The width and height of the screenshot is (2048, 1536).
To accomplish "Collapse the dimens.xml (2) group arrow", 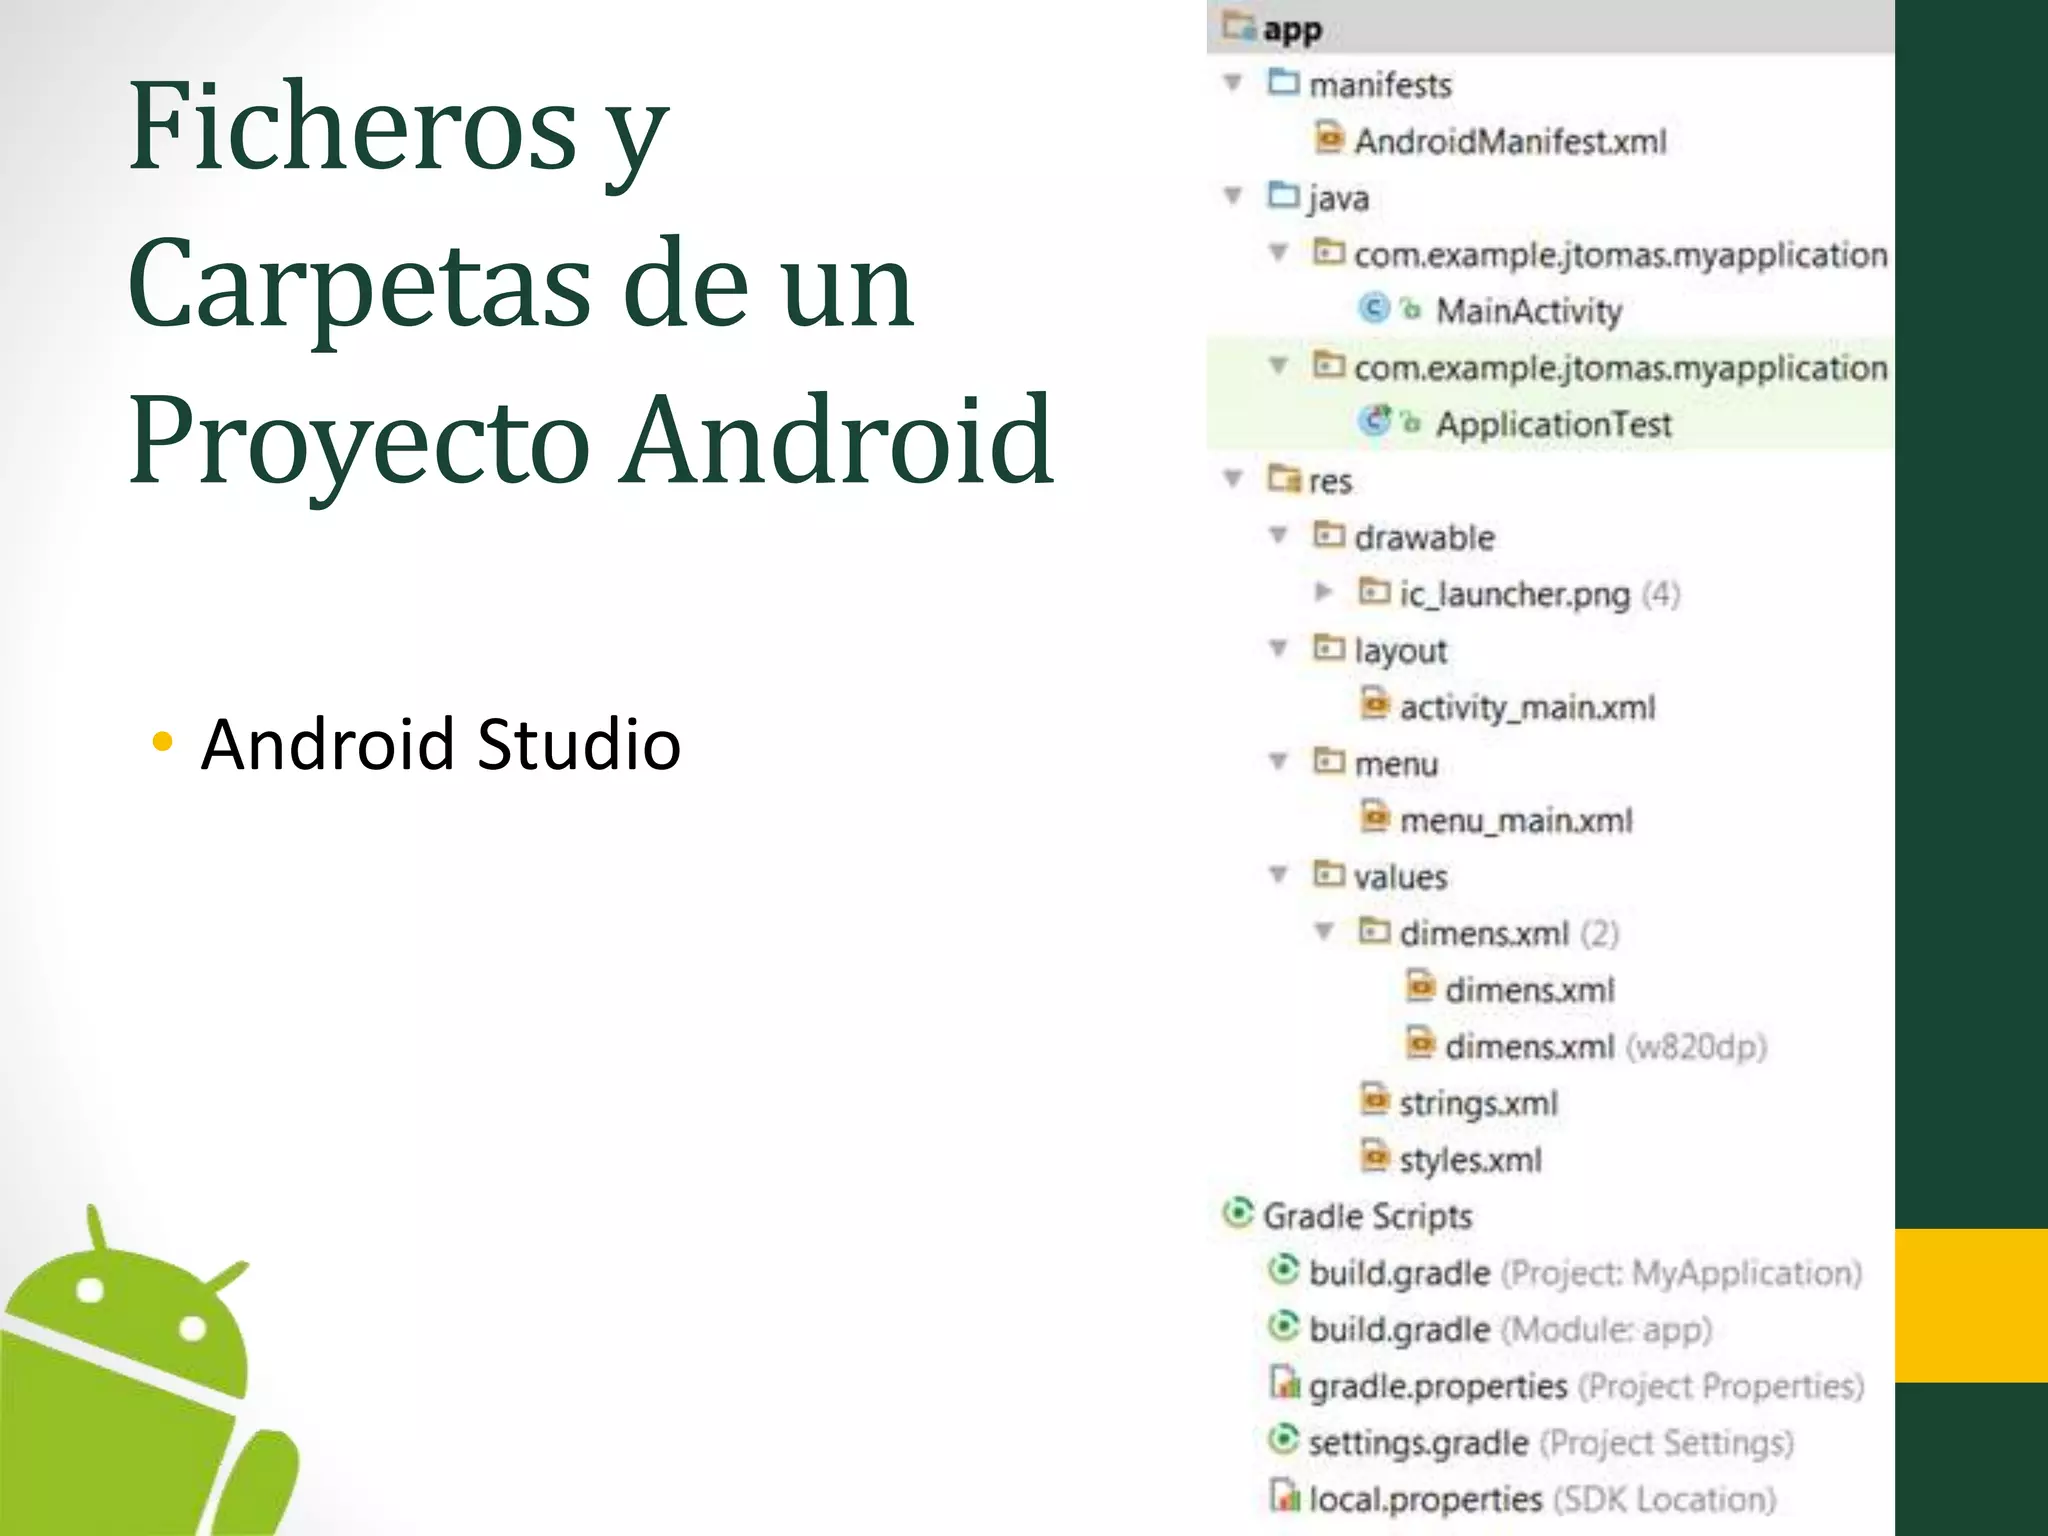I will tap(1323, 932).
